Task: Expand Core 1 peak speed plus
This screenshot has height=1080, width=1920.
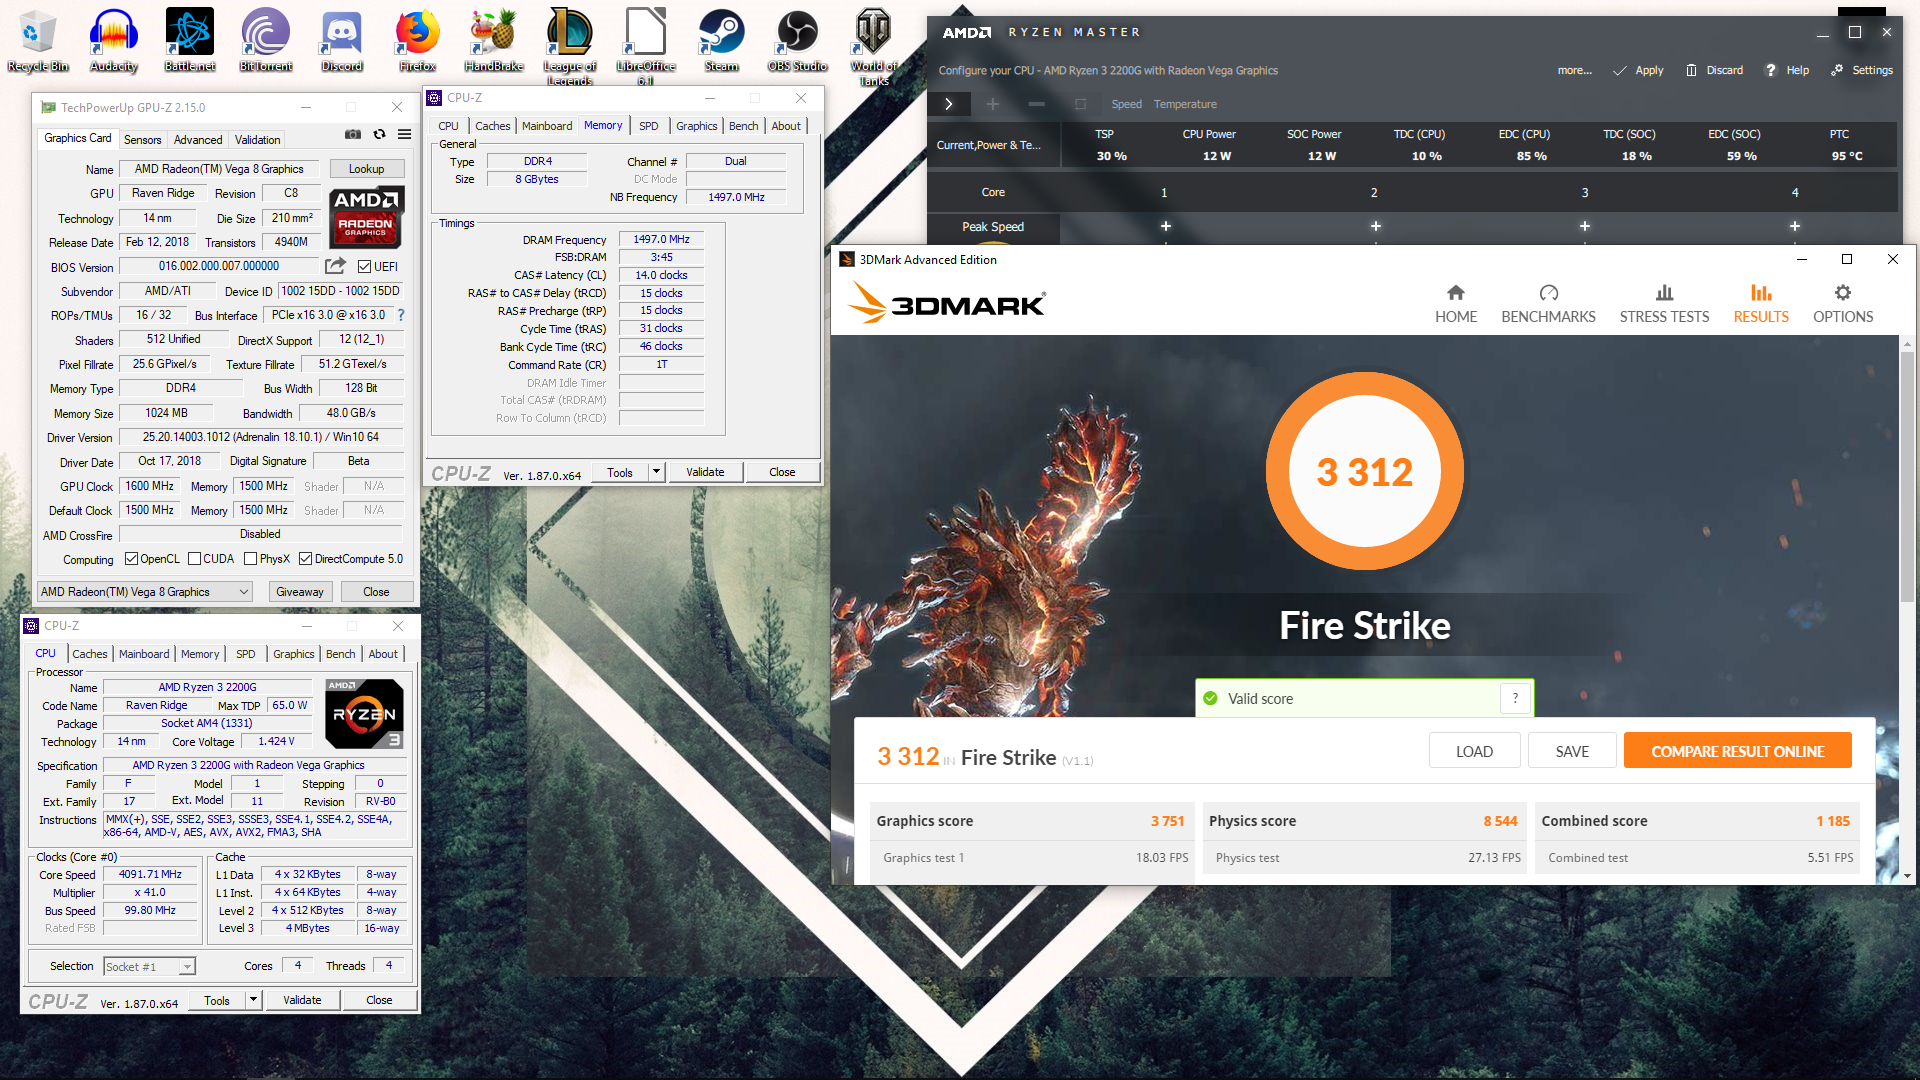Action: 1165,227
